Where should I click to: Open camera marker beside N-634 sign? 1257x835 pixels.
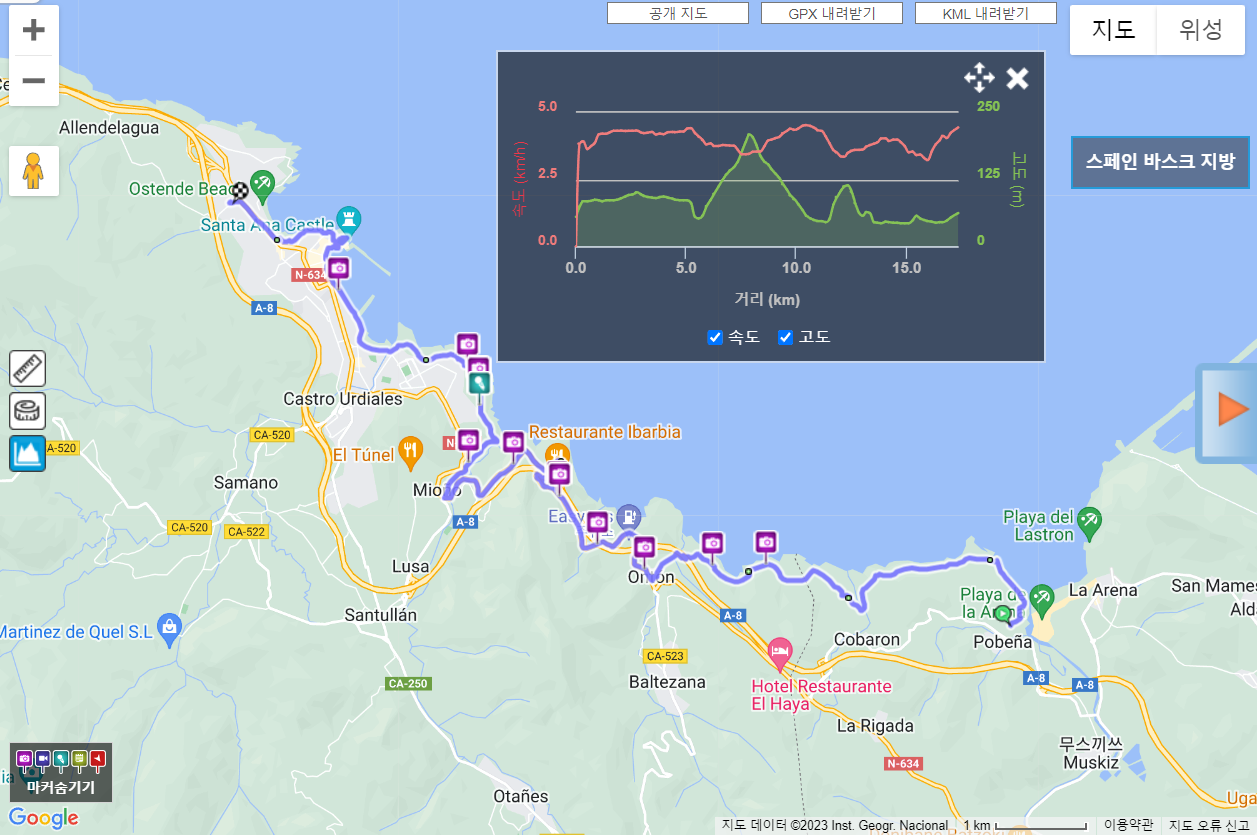(338, 268)
